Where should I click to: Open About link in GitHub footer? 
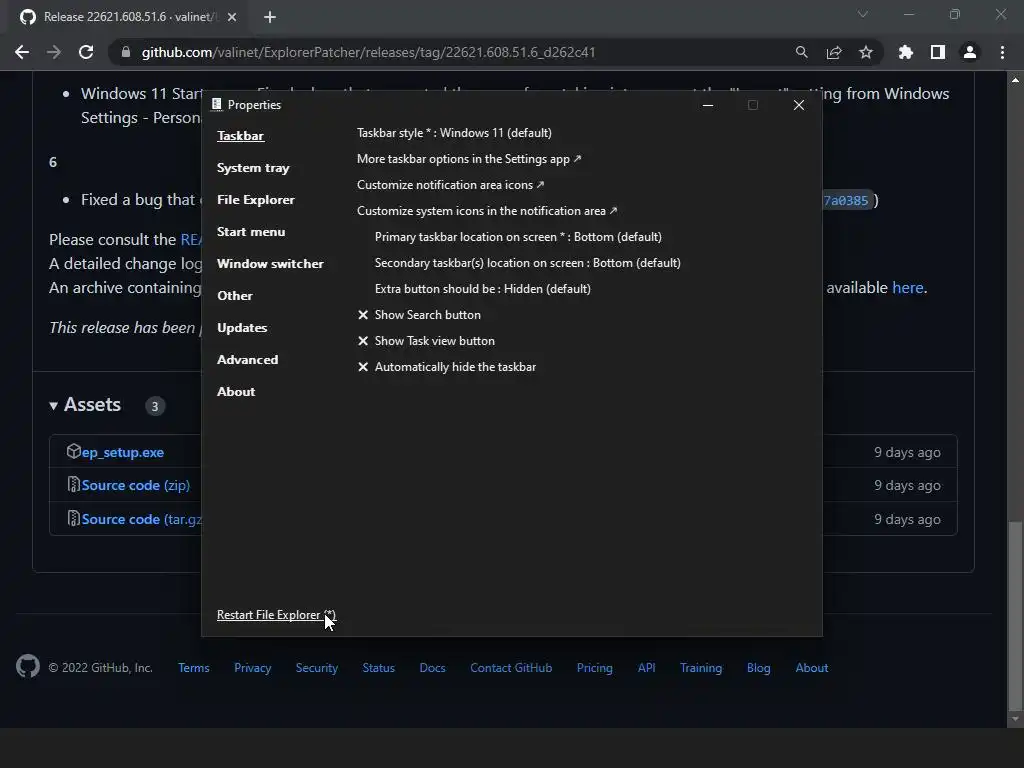(812, 667)
